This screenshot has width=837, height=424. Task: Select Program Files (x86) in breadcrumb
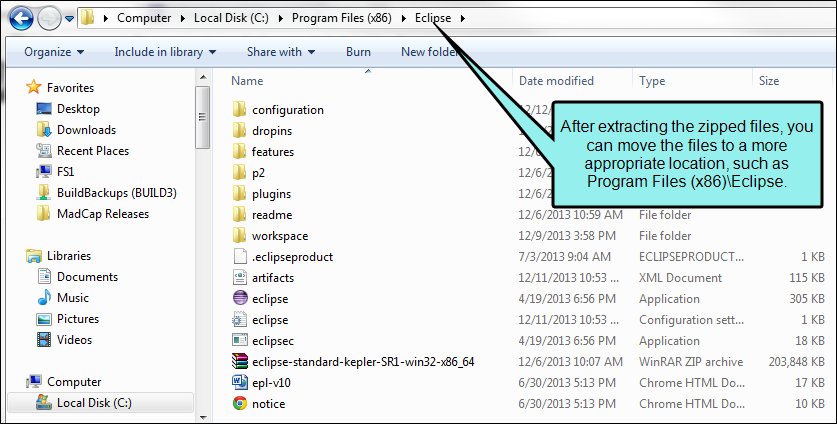[342, 18]
